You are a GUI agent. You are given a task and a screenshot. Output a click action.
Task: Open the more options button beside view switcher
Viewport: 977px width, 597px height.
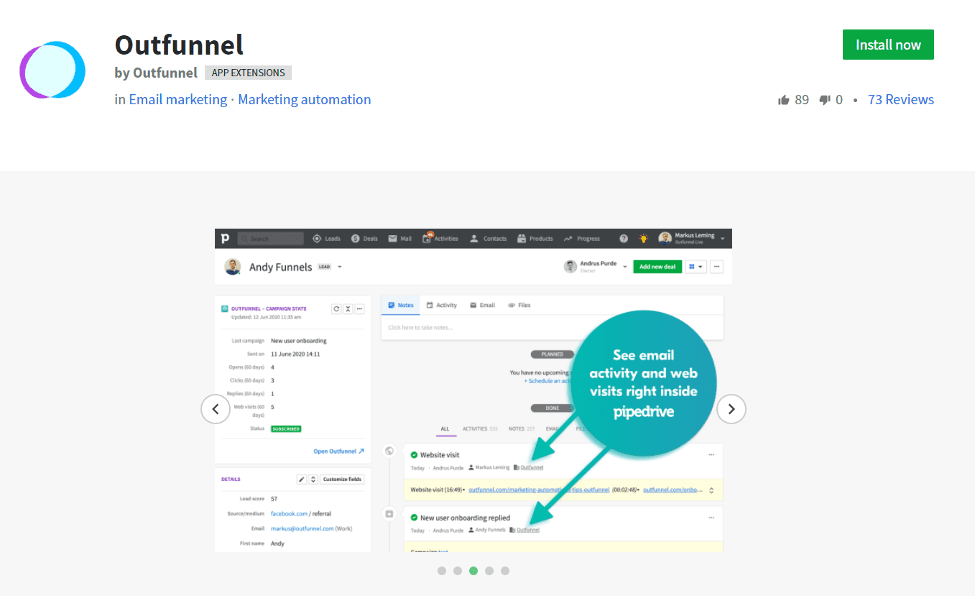(x=717, y=267)
